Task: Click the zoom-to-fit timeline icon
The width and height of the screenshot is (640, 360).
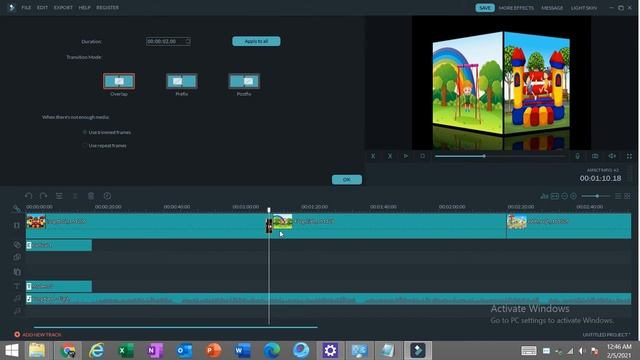Action: (555, 196)
